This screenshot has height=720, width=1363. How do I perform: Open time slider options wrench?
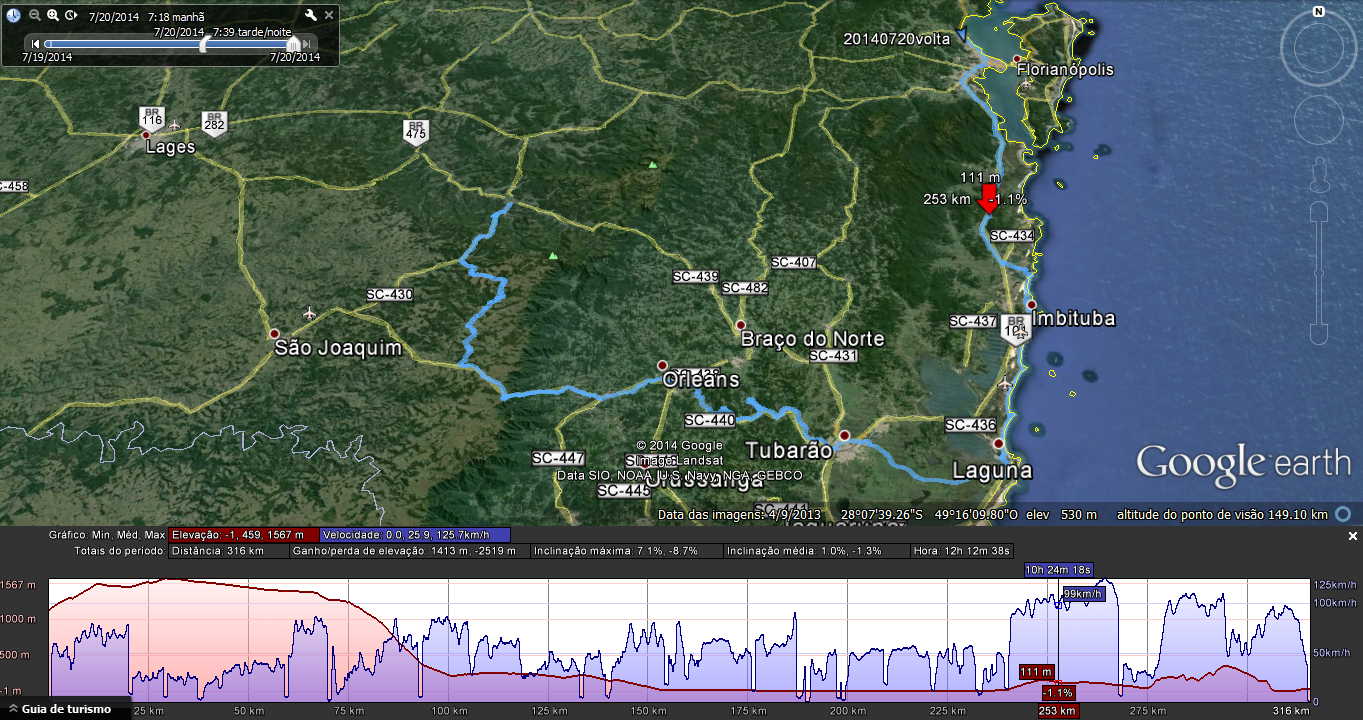click(x=310, y=16)
